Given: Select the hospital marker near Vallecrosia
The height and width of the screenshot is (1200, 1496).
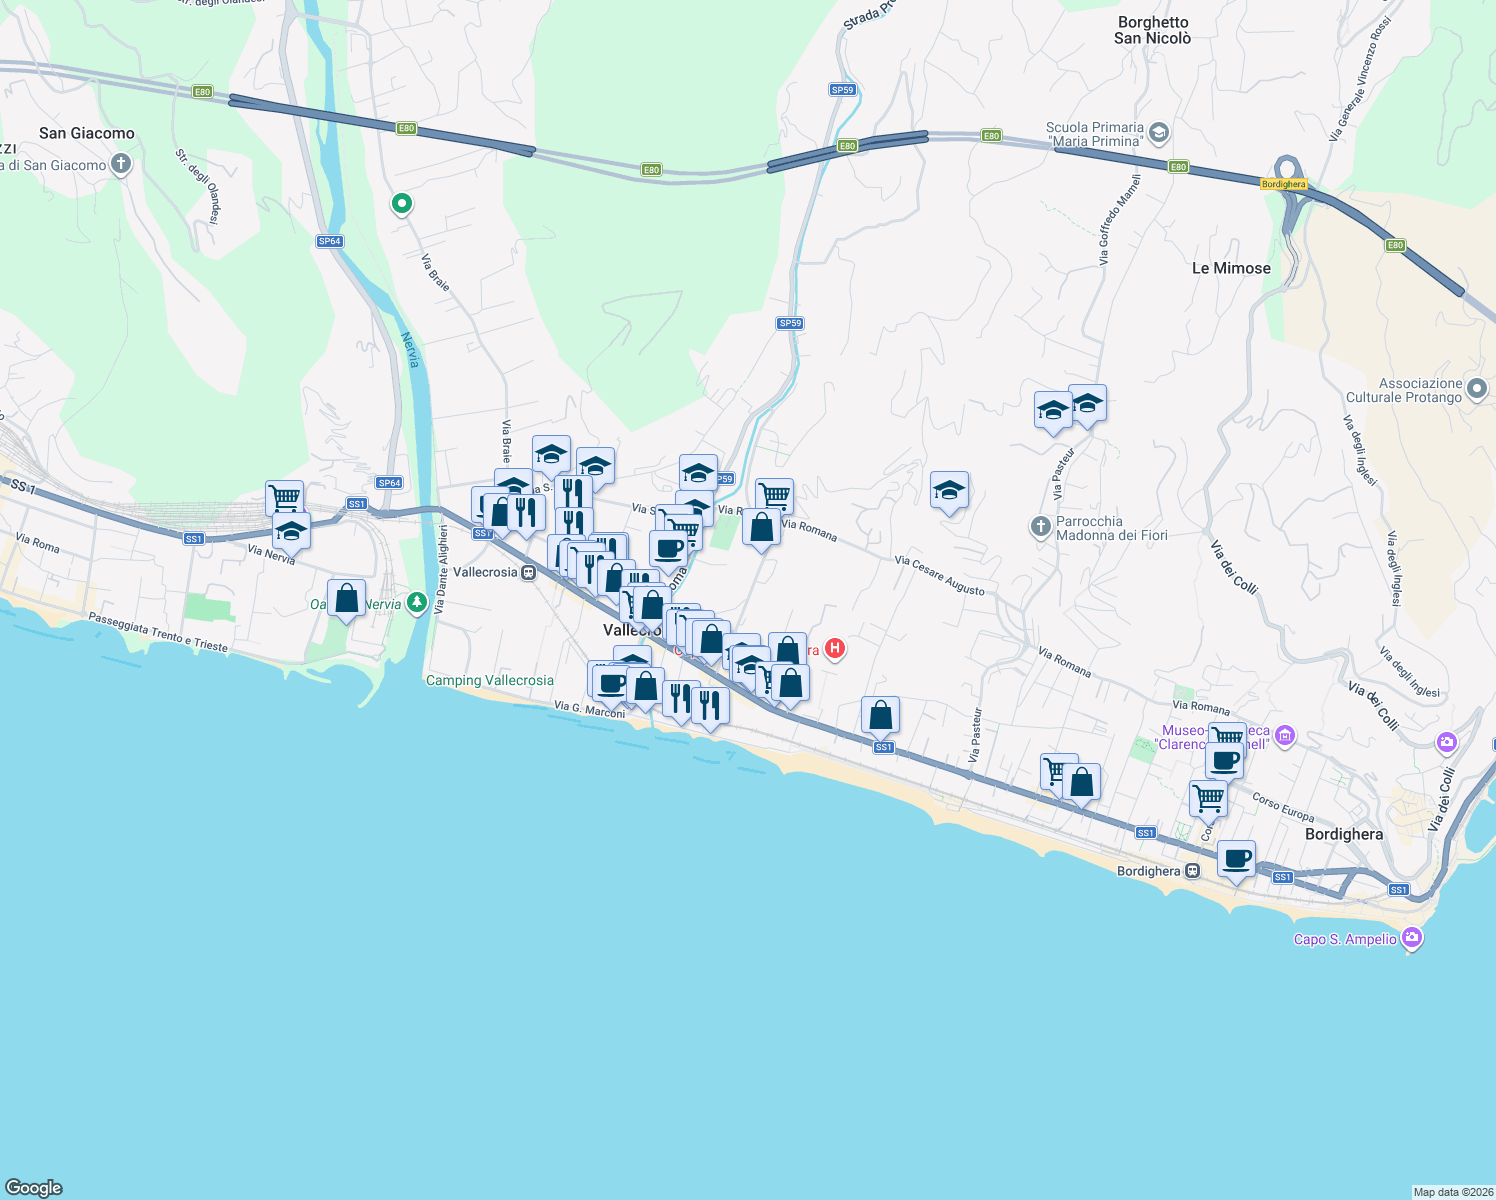Looking at the screenshot, I should tap(835, 650).
